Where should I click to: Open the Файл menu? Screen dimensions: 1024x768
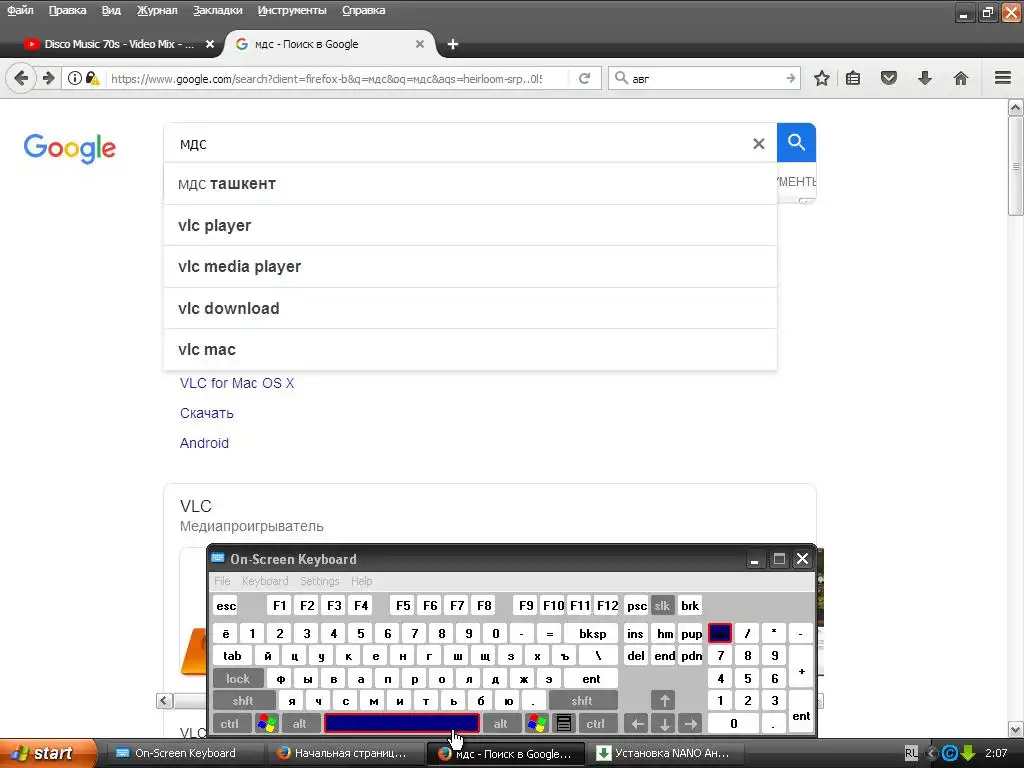coord(20,10)
